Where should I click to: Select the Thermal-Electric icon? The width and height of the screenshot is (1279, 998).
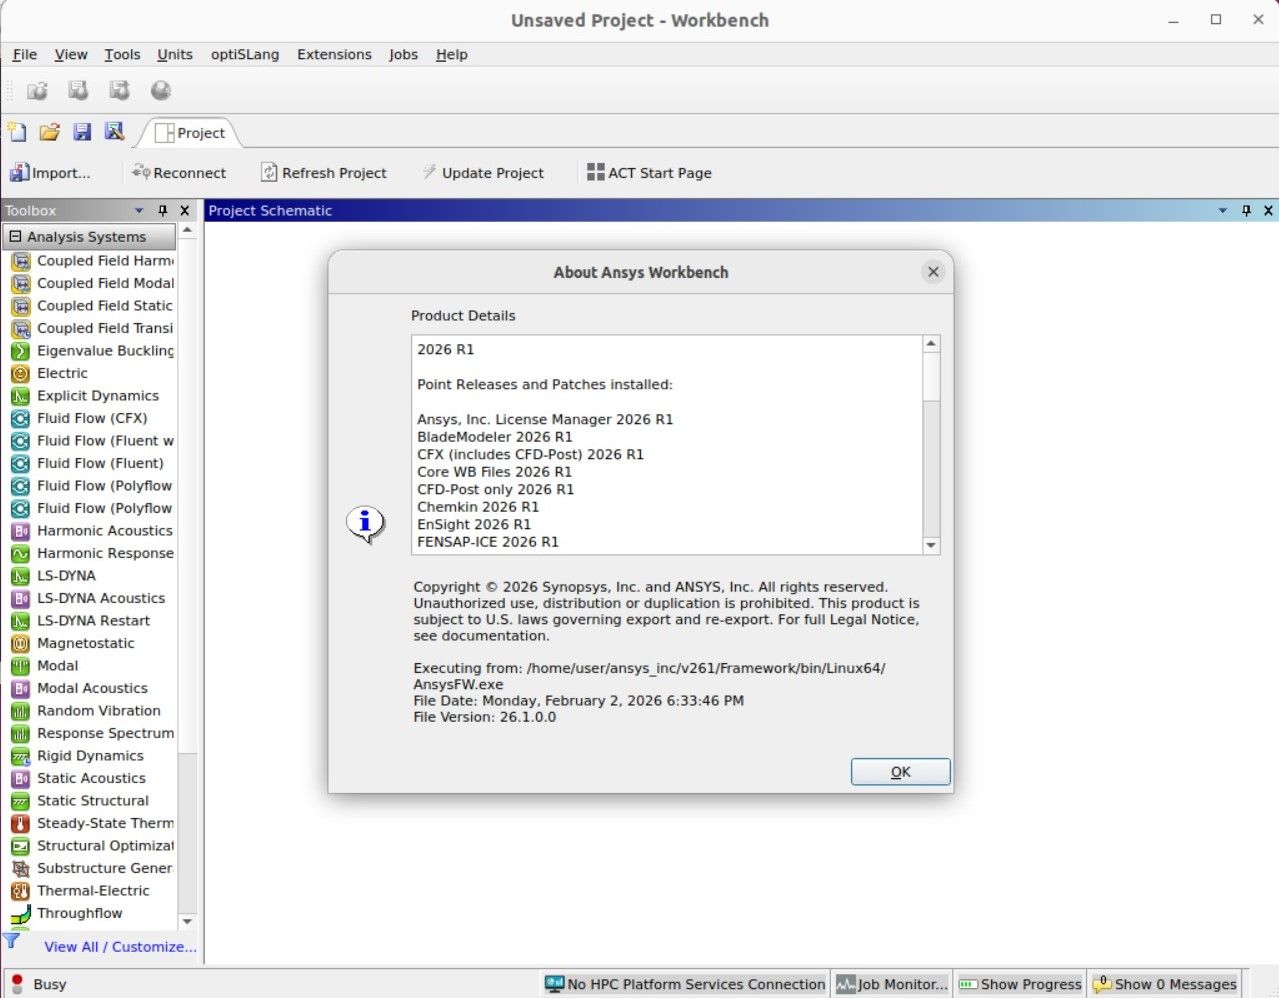tap(20, 891)
